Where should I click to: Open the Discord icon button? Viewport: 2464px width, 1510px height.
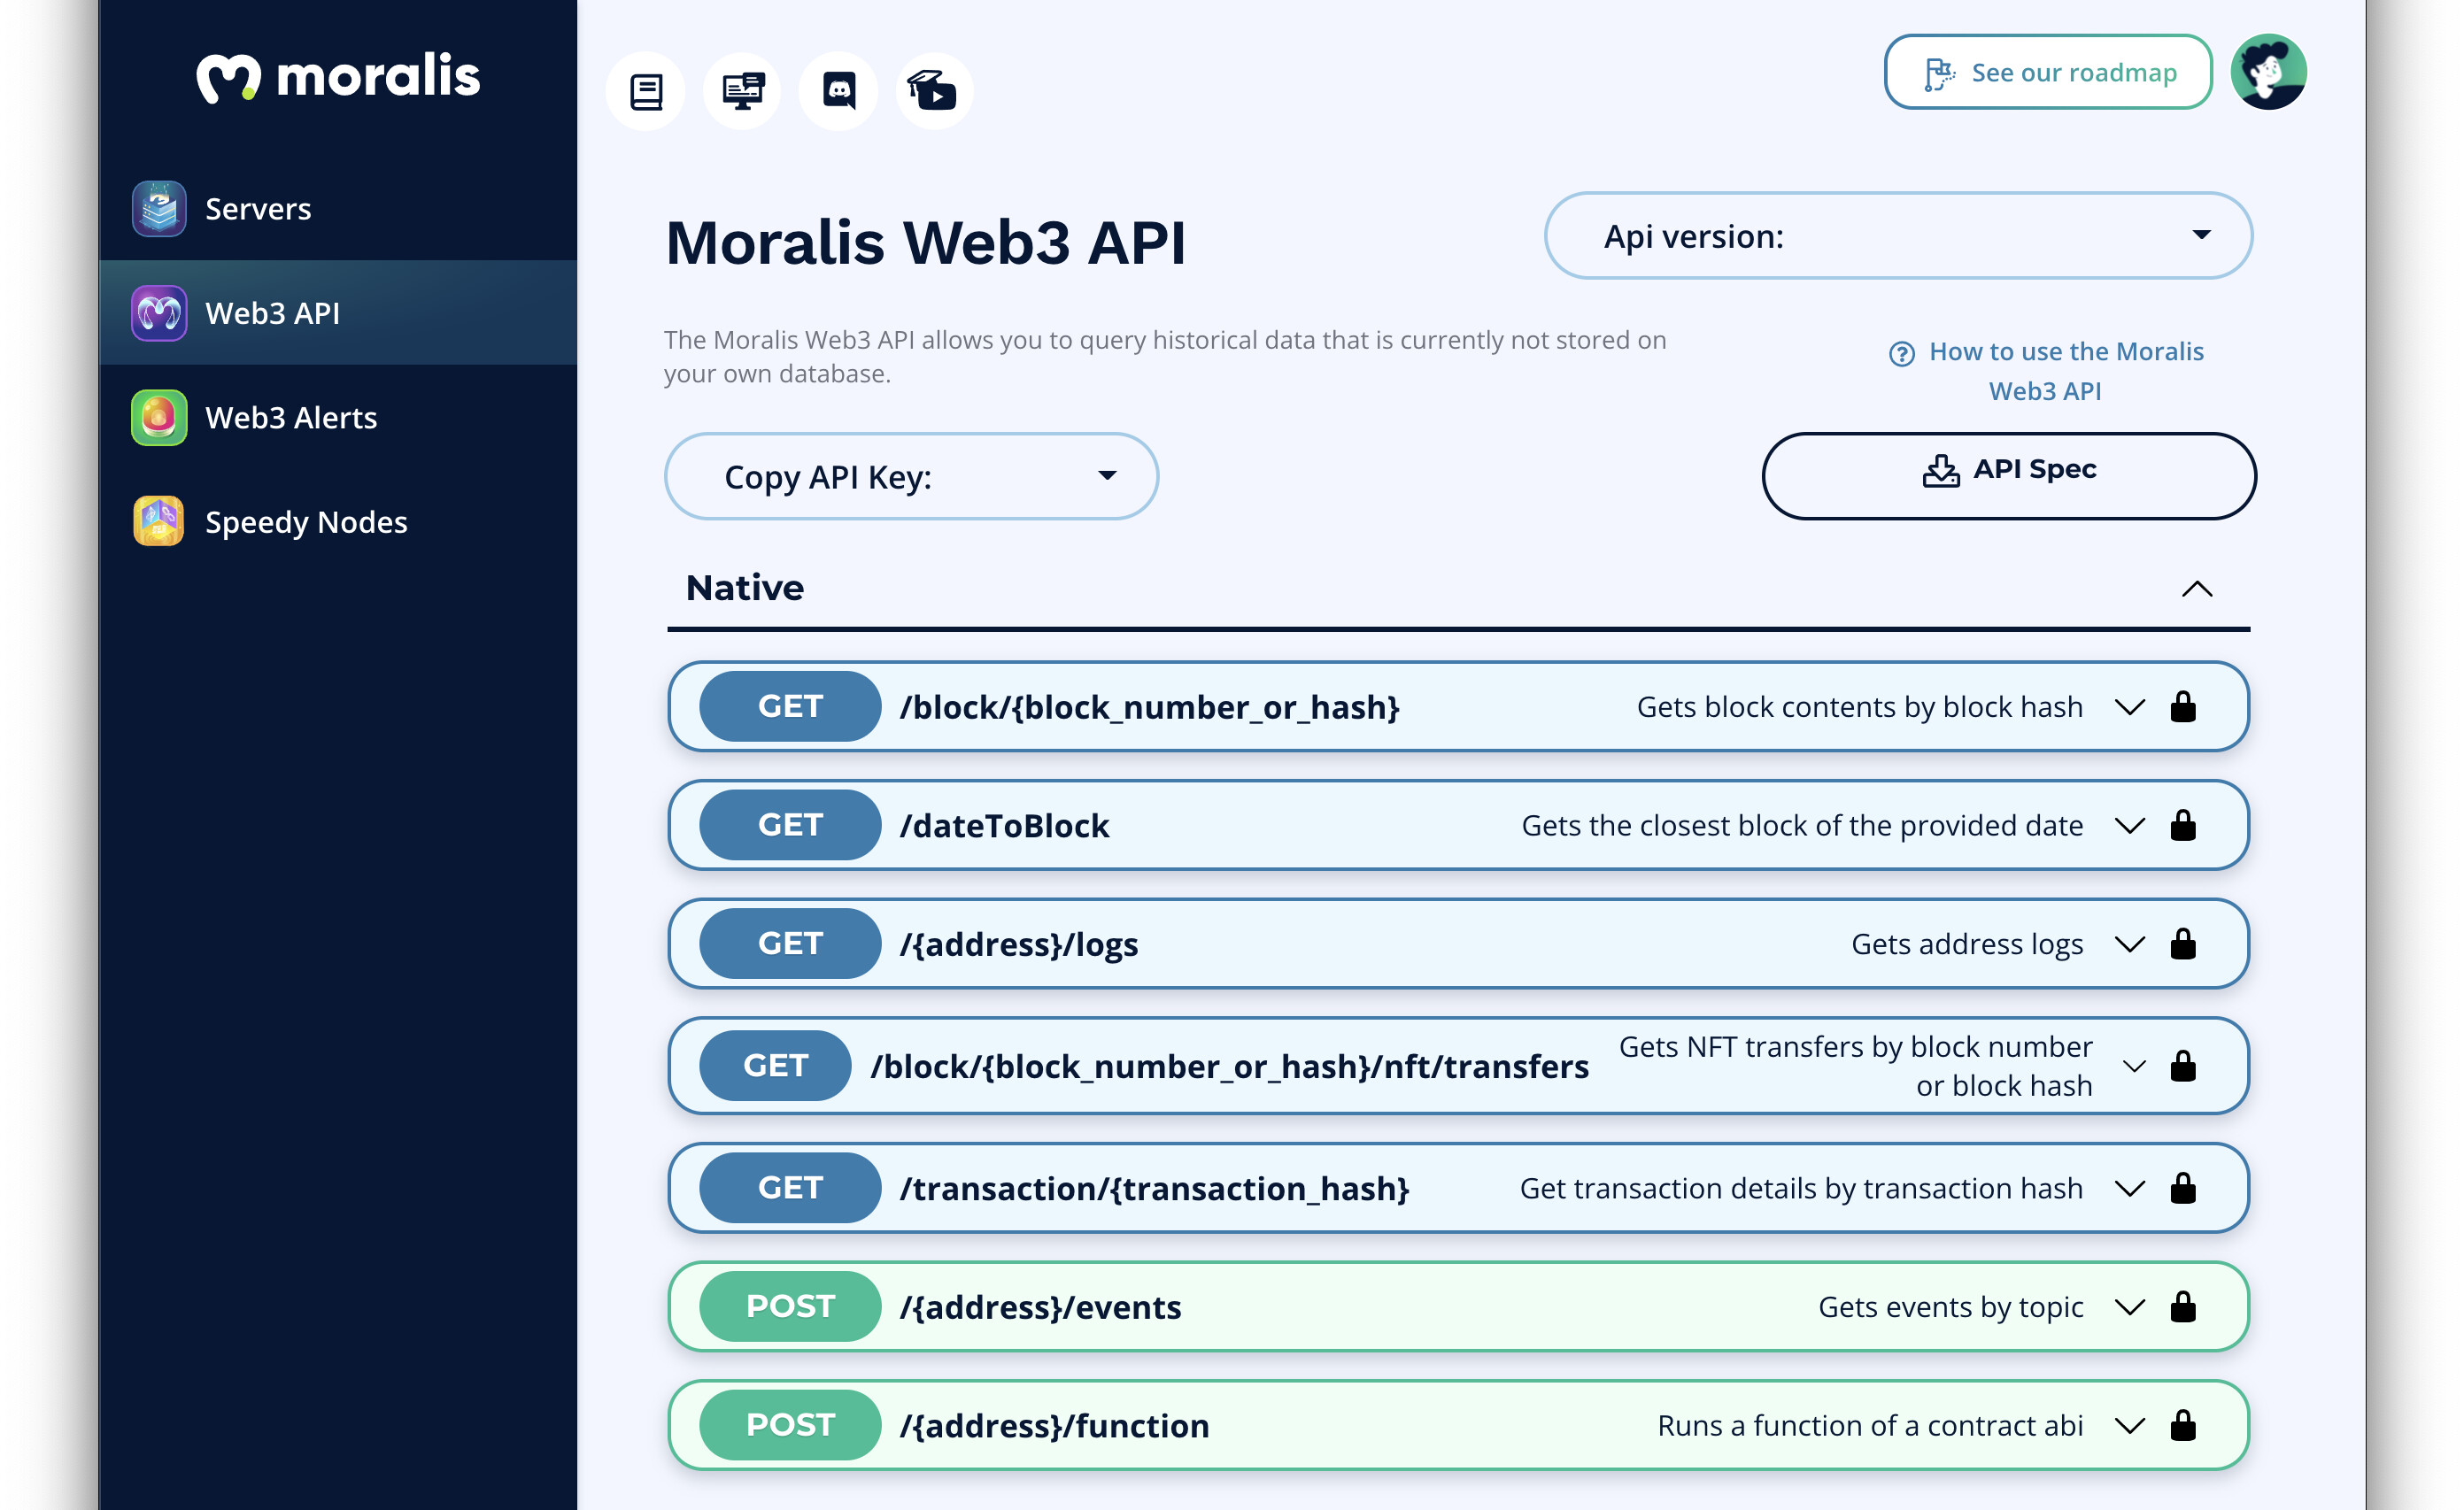838,91
